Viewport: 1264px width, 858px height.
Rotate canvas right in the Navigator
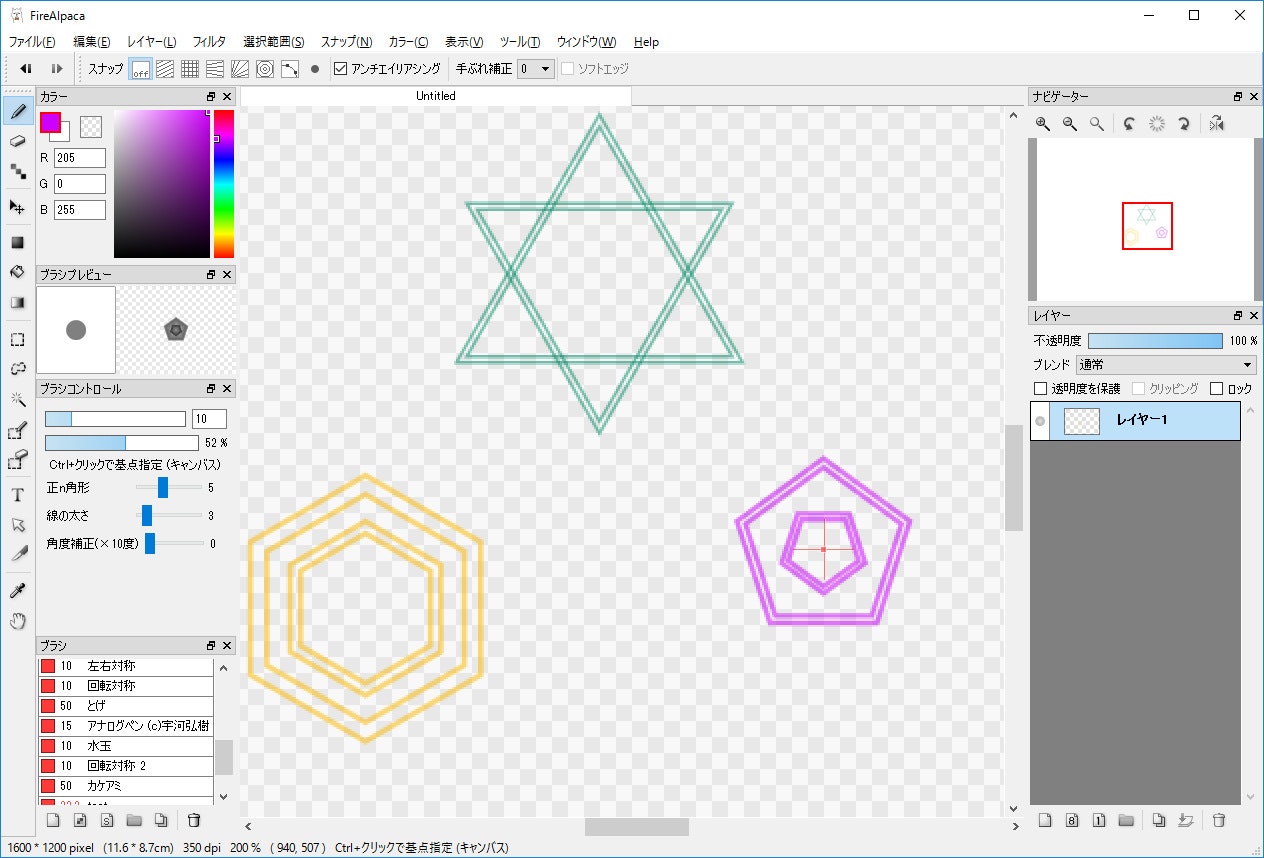tap(1183, 124)
